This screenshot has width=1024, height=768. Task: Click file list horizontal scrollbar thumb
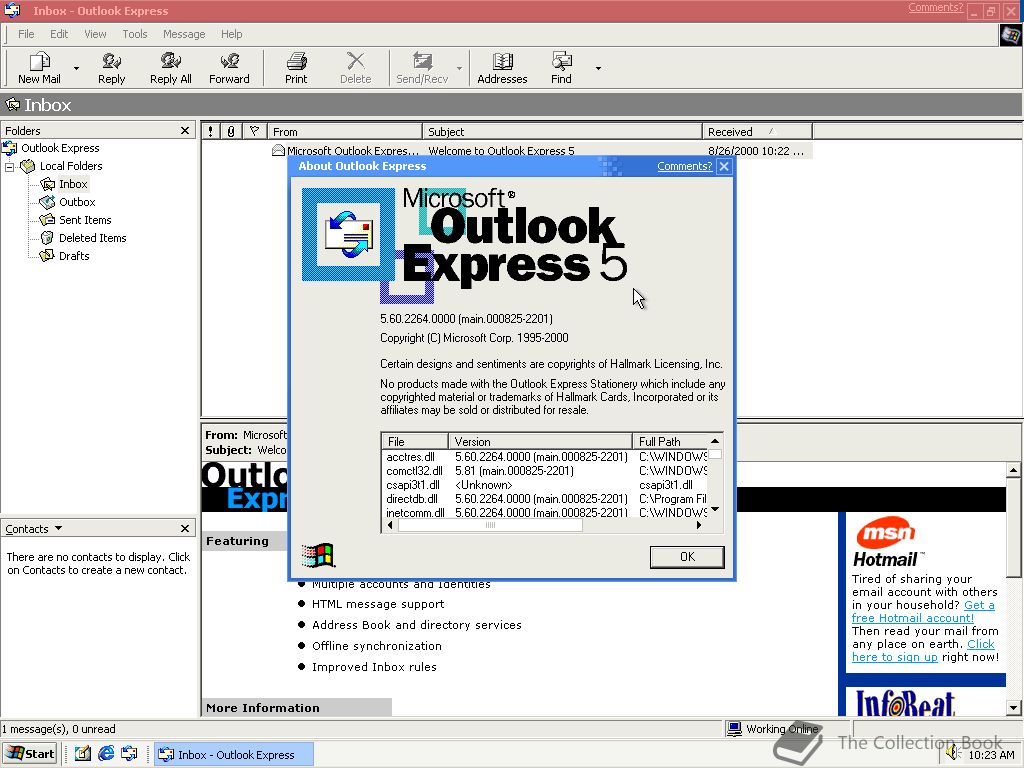490,525
